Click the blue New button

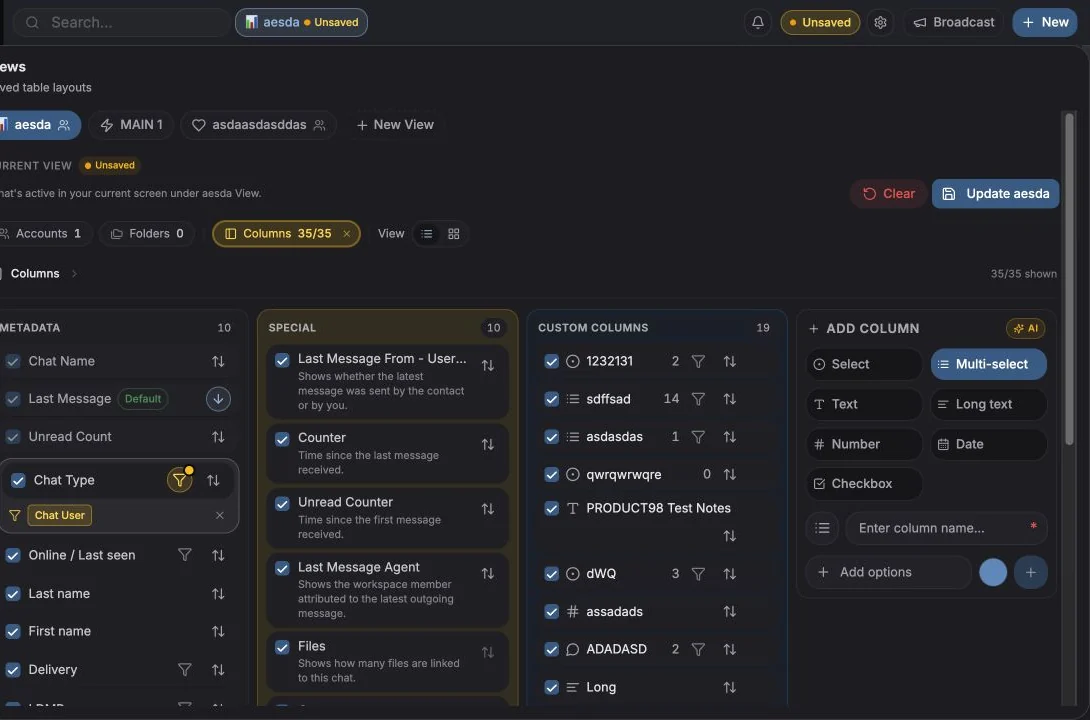pyautogui.click(x=1045, y=22)
